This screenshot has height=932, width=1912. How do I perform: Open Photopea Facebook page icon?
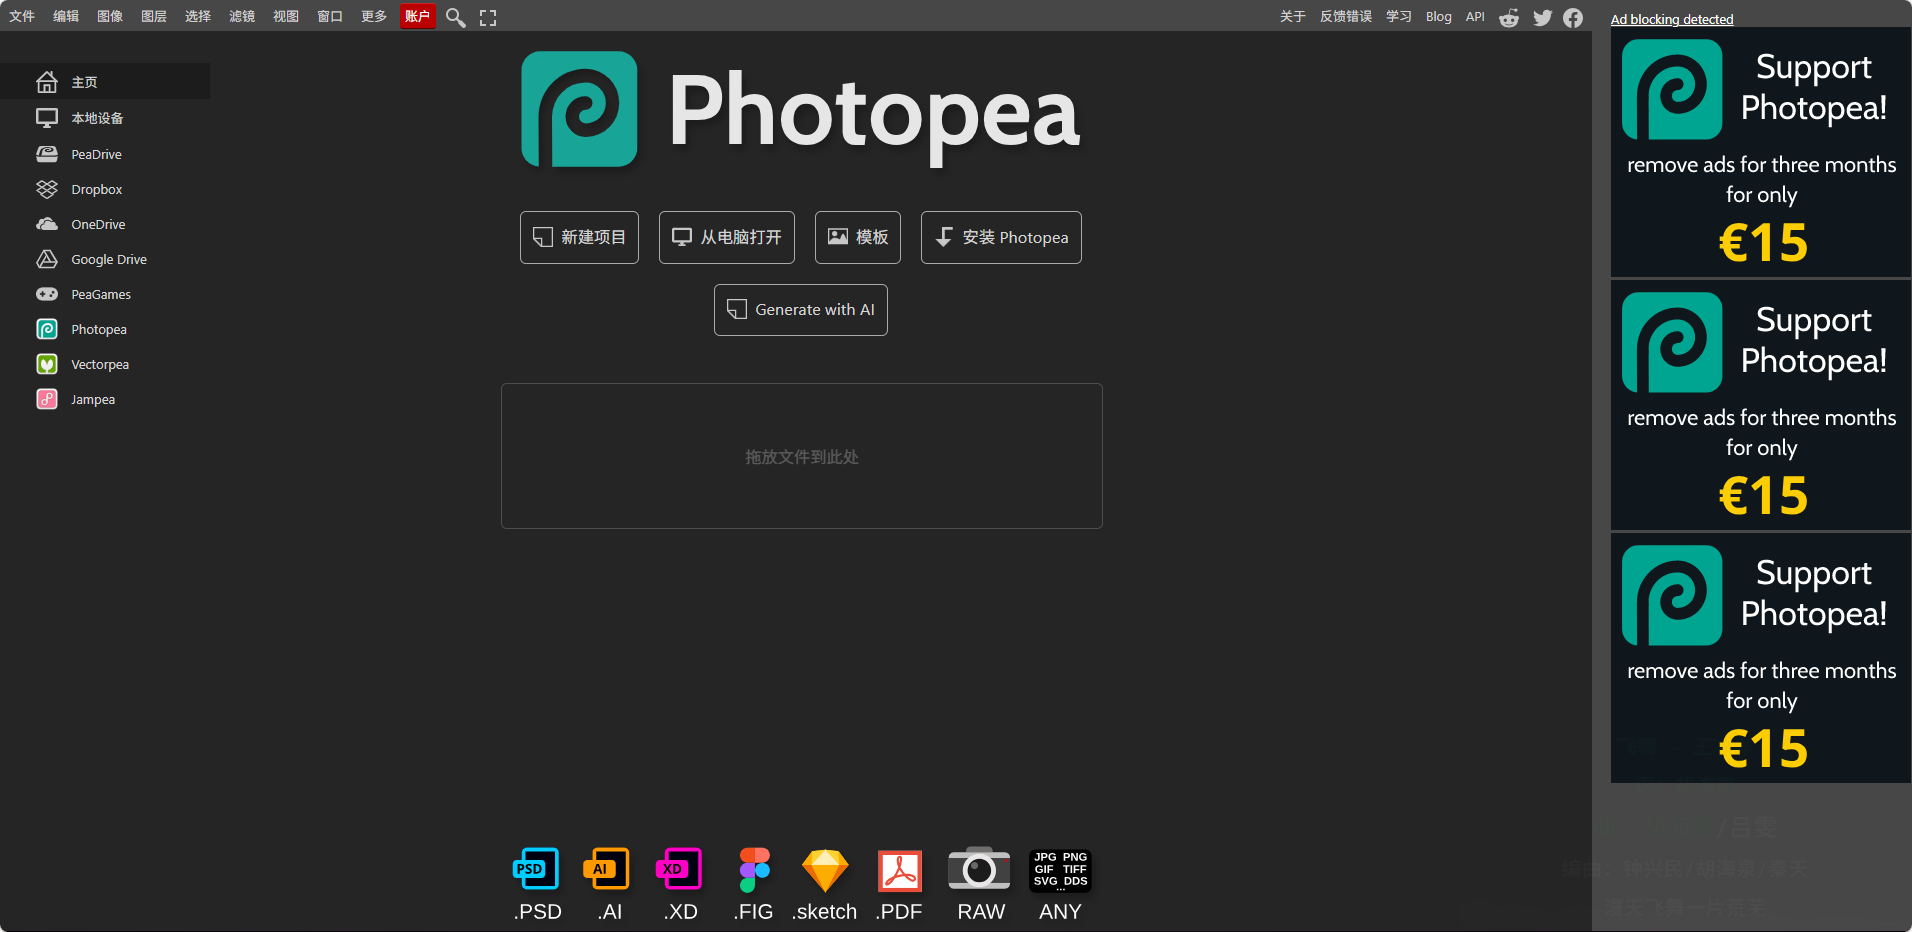[1573, 17]
